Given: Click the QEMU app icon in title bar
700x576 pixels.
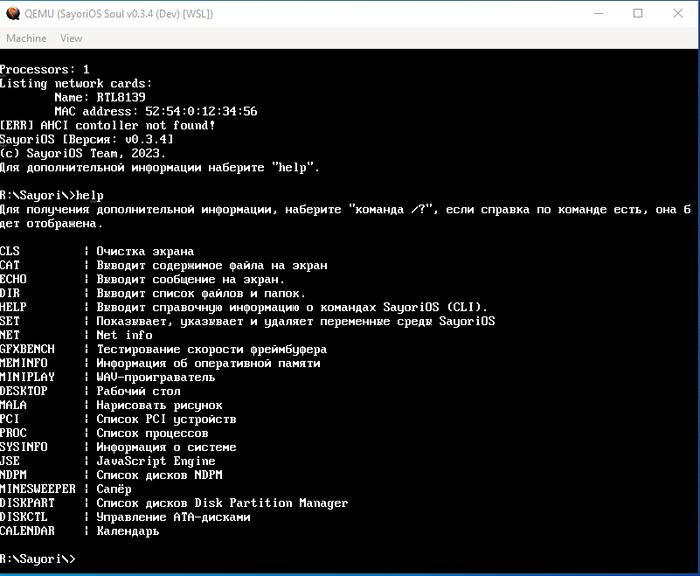Looking at the screenshot, I should click(x=13, y=13).
